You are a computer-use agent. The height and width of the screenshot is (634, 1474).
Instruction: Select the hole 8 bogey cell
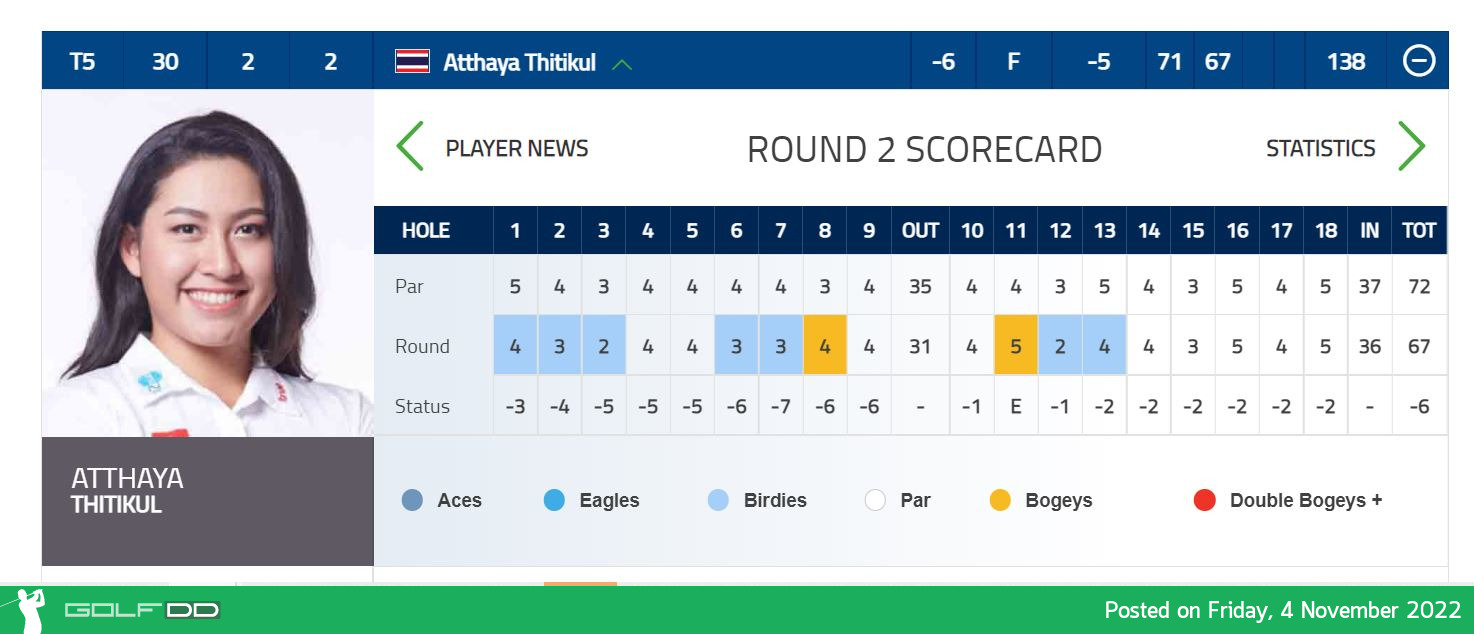(825, 345)
